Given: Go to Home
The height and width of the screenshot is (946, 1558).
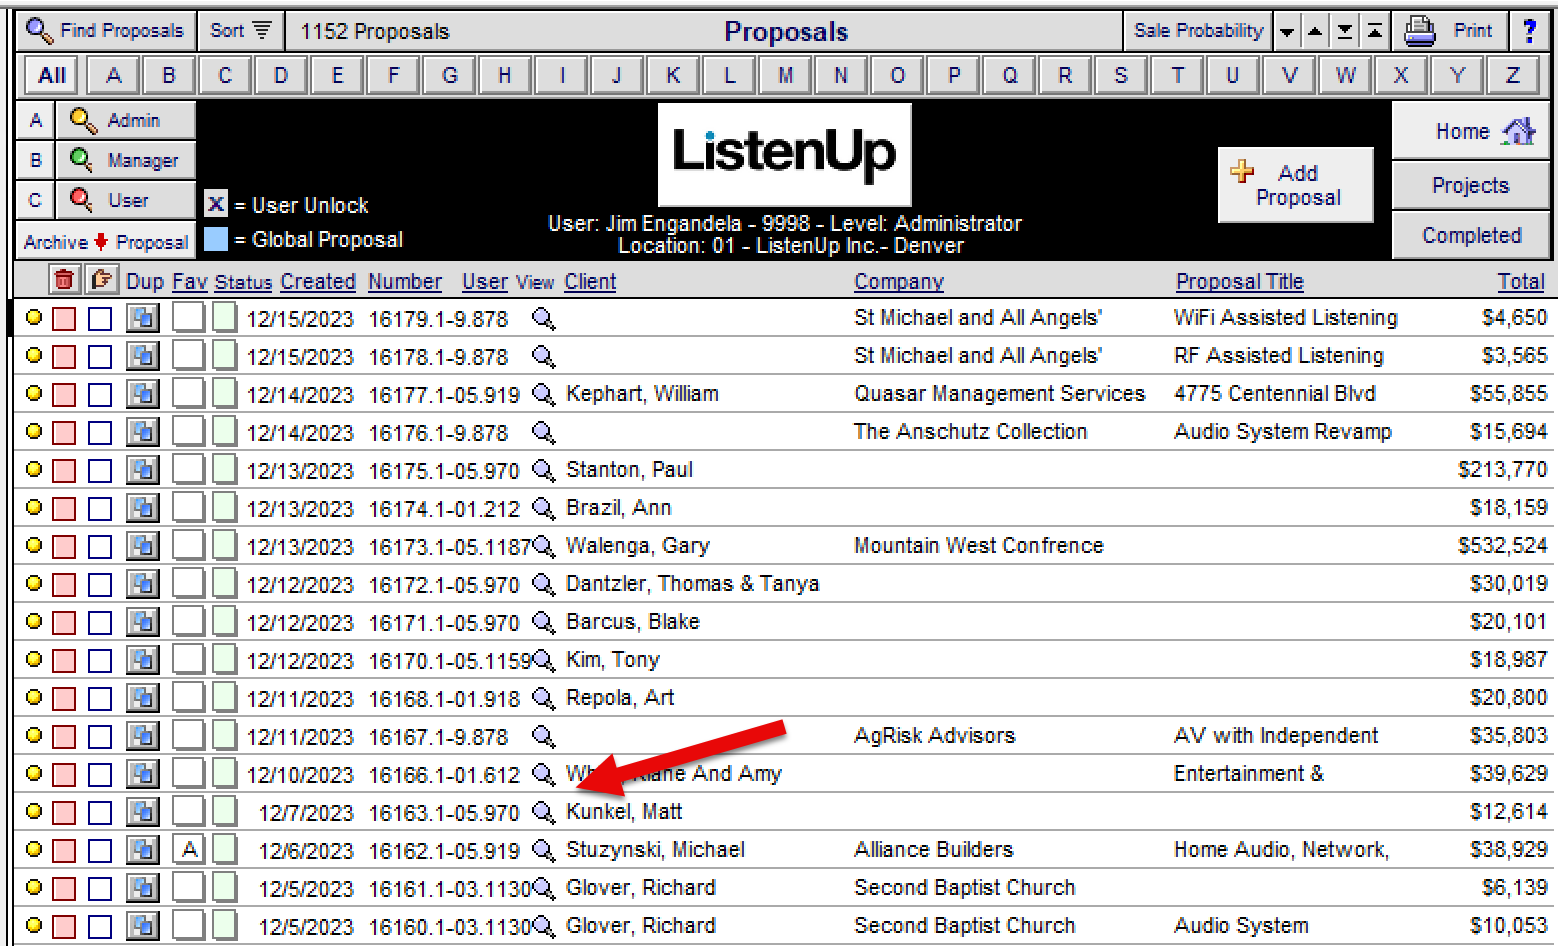Looking at the screenshot, I should point(1470,131).
